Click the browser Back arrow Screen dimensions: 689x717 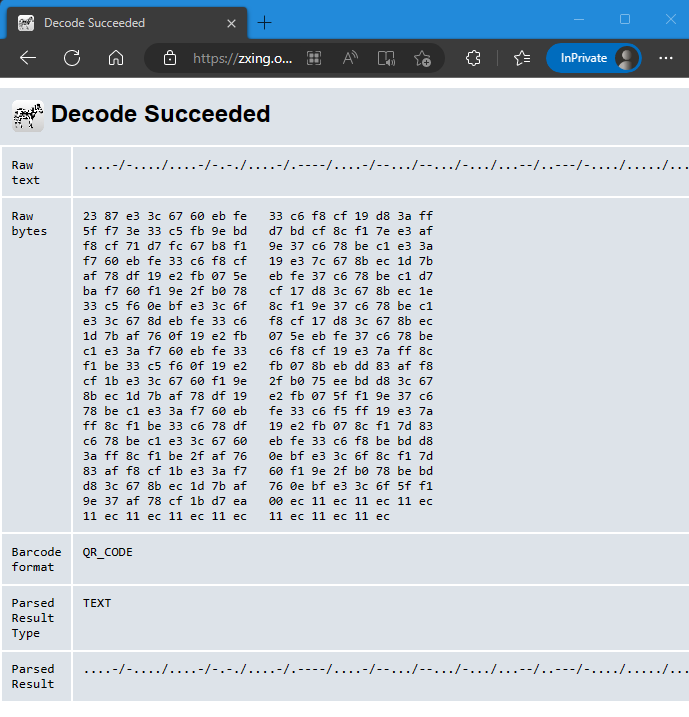click(27, 58)
